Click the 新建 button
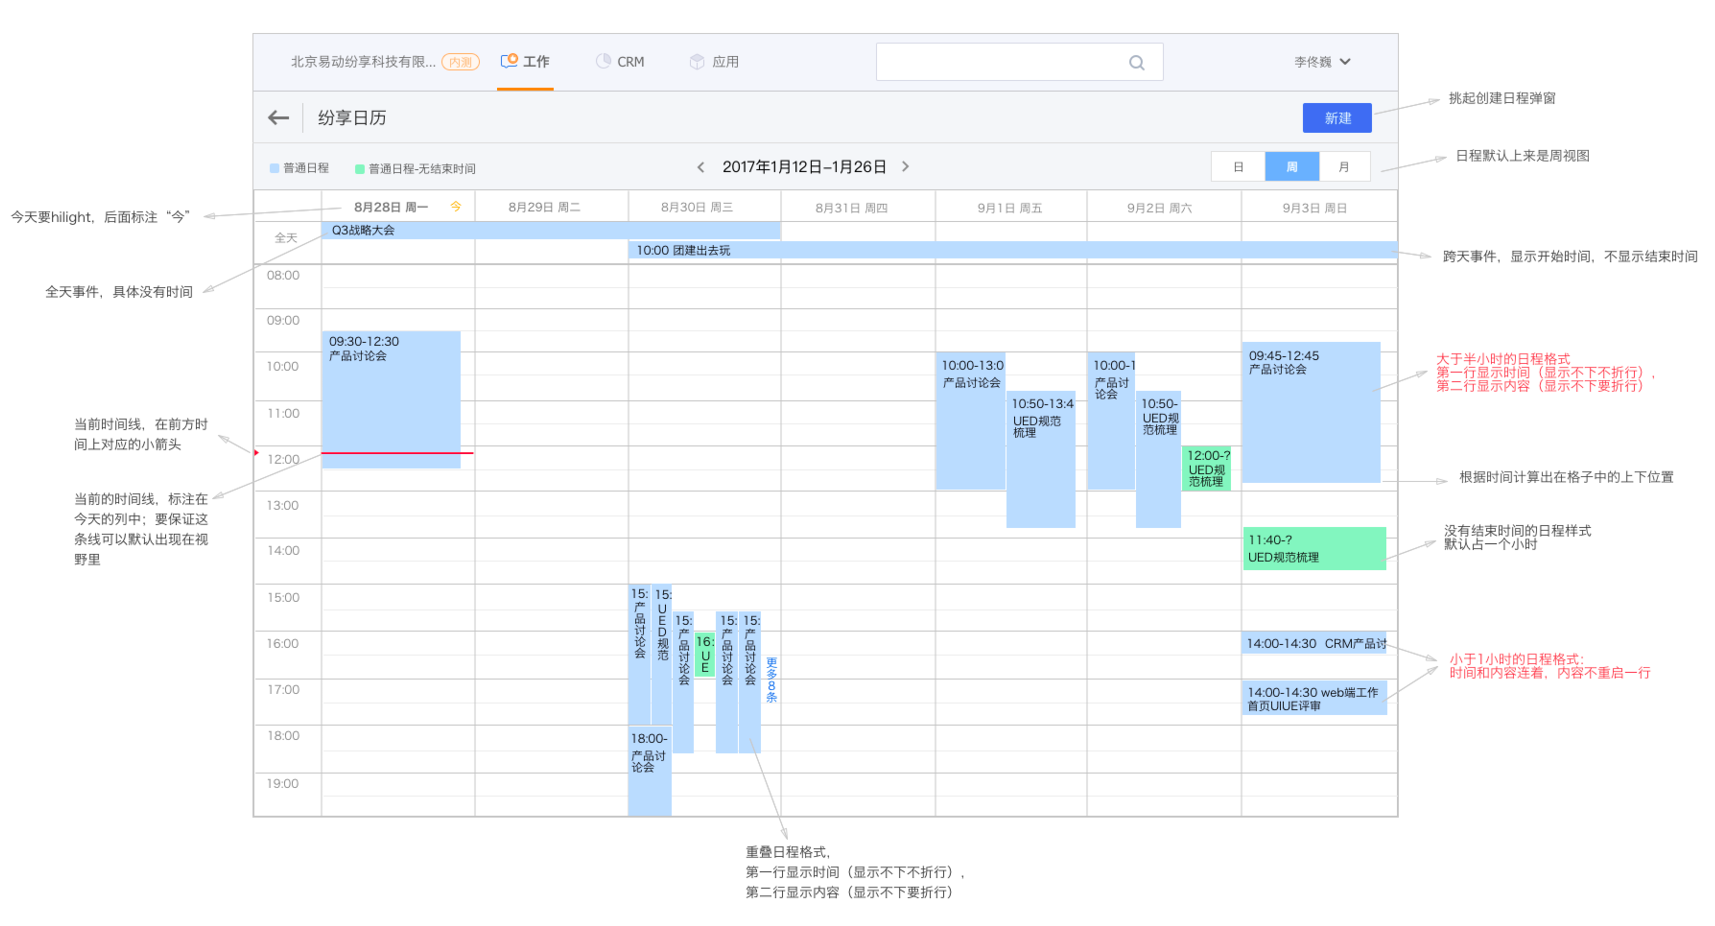 (1337, 118)
